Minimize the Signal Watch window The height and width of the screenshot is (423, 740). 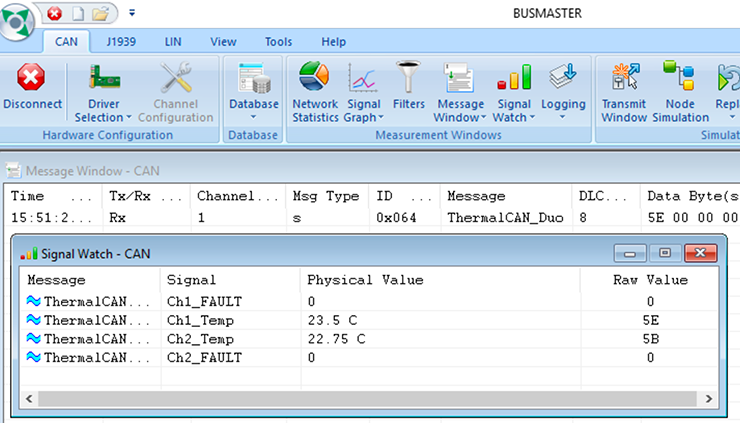click(x=630, y=254)
